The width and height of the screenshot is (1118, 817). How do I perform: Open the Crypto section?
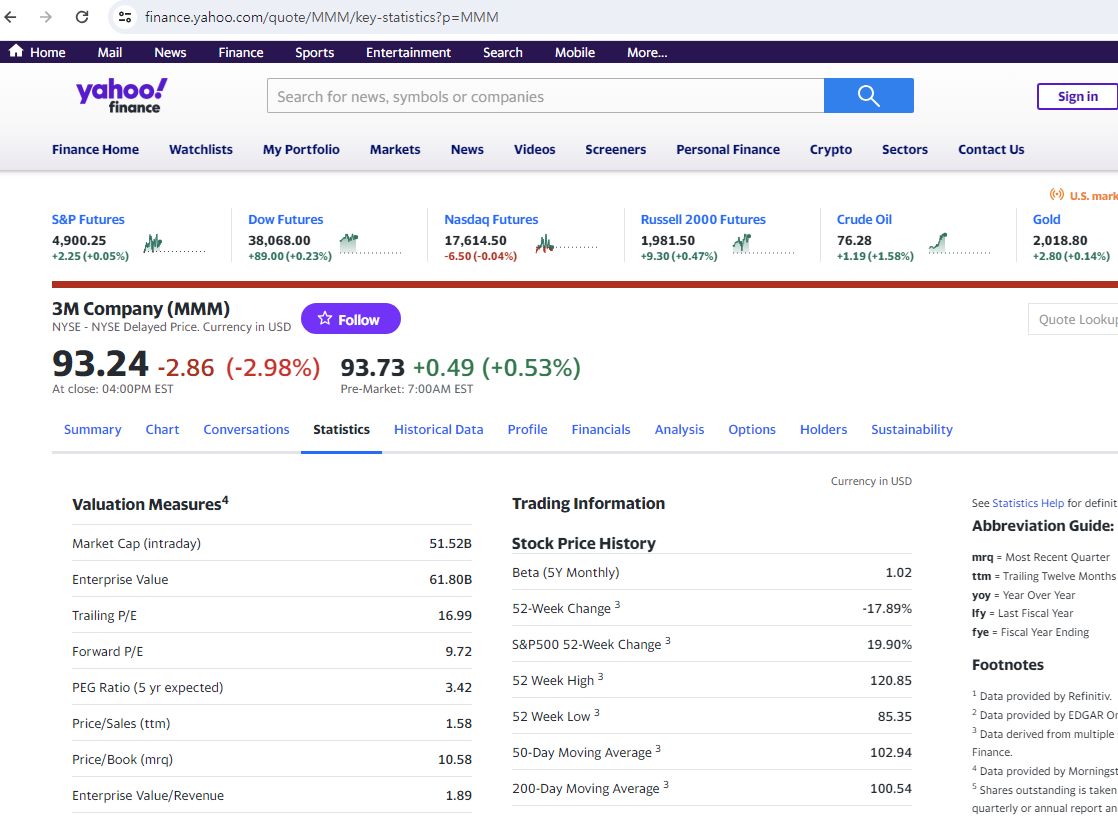pyautogui.click(x=831, y=149)
